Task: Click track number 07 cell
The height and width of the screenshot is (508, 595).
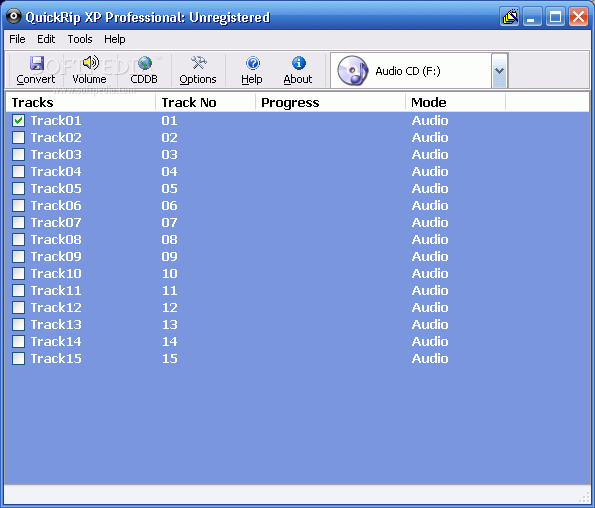Action: coord(169,222)
